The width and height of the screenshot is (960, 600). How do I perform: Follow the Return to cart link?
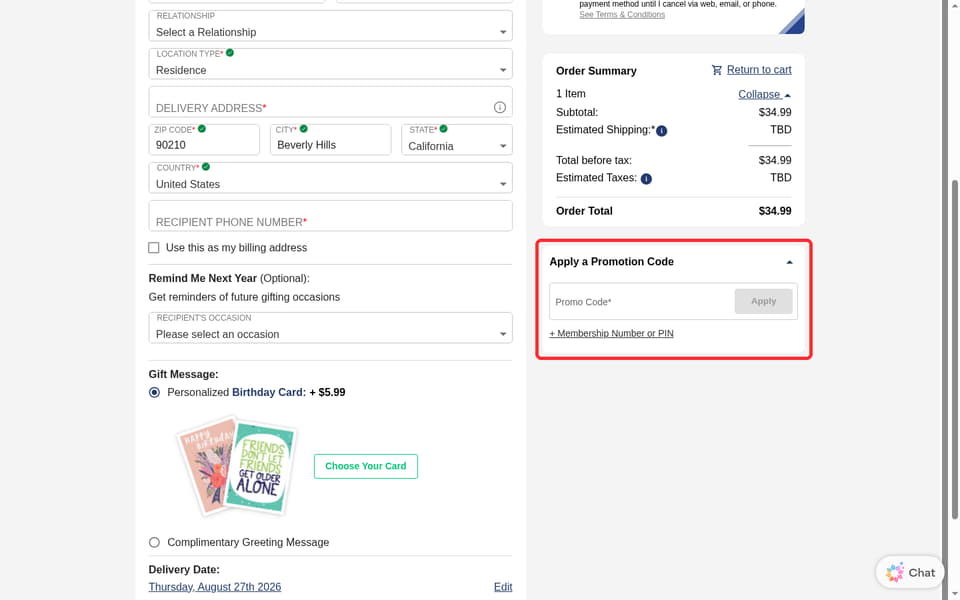pyautogui.click(x=759, y=70)
